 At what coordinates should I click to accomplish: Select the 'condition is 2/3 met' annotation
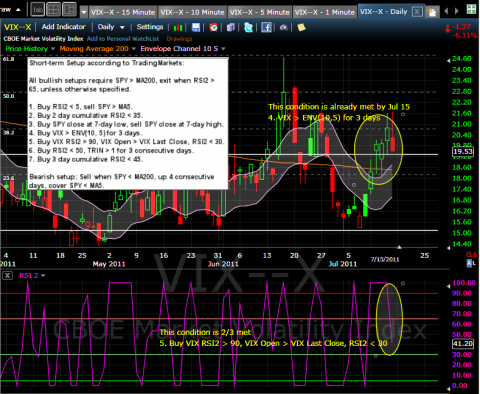273,338
